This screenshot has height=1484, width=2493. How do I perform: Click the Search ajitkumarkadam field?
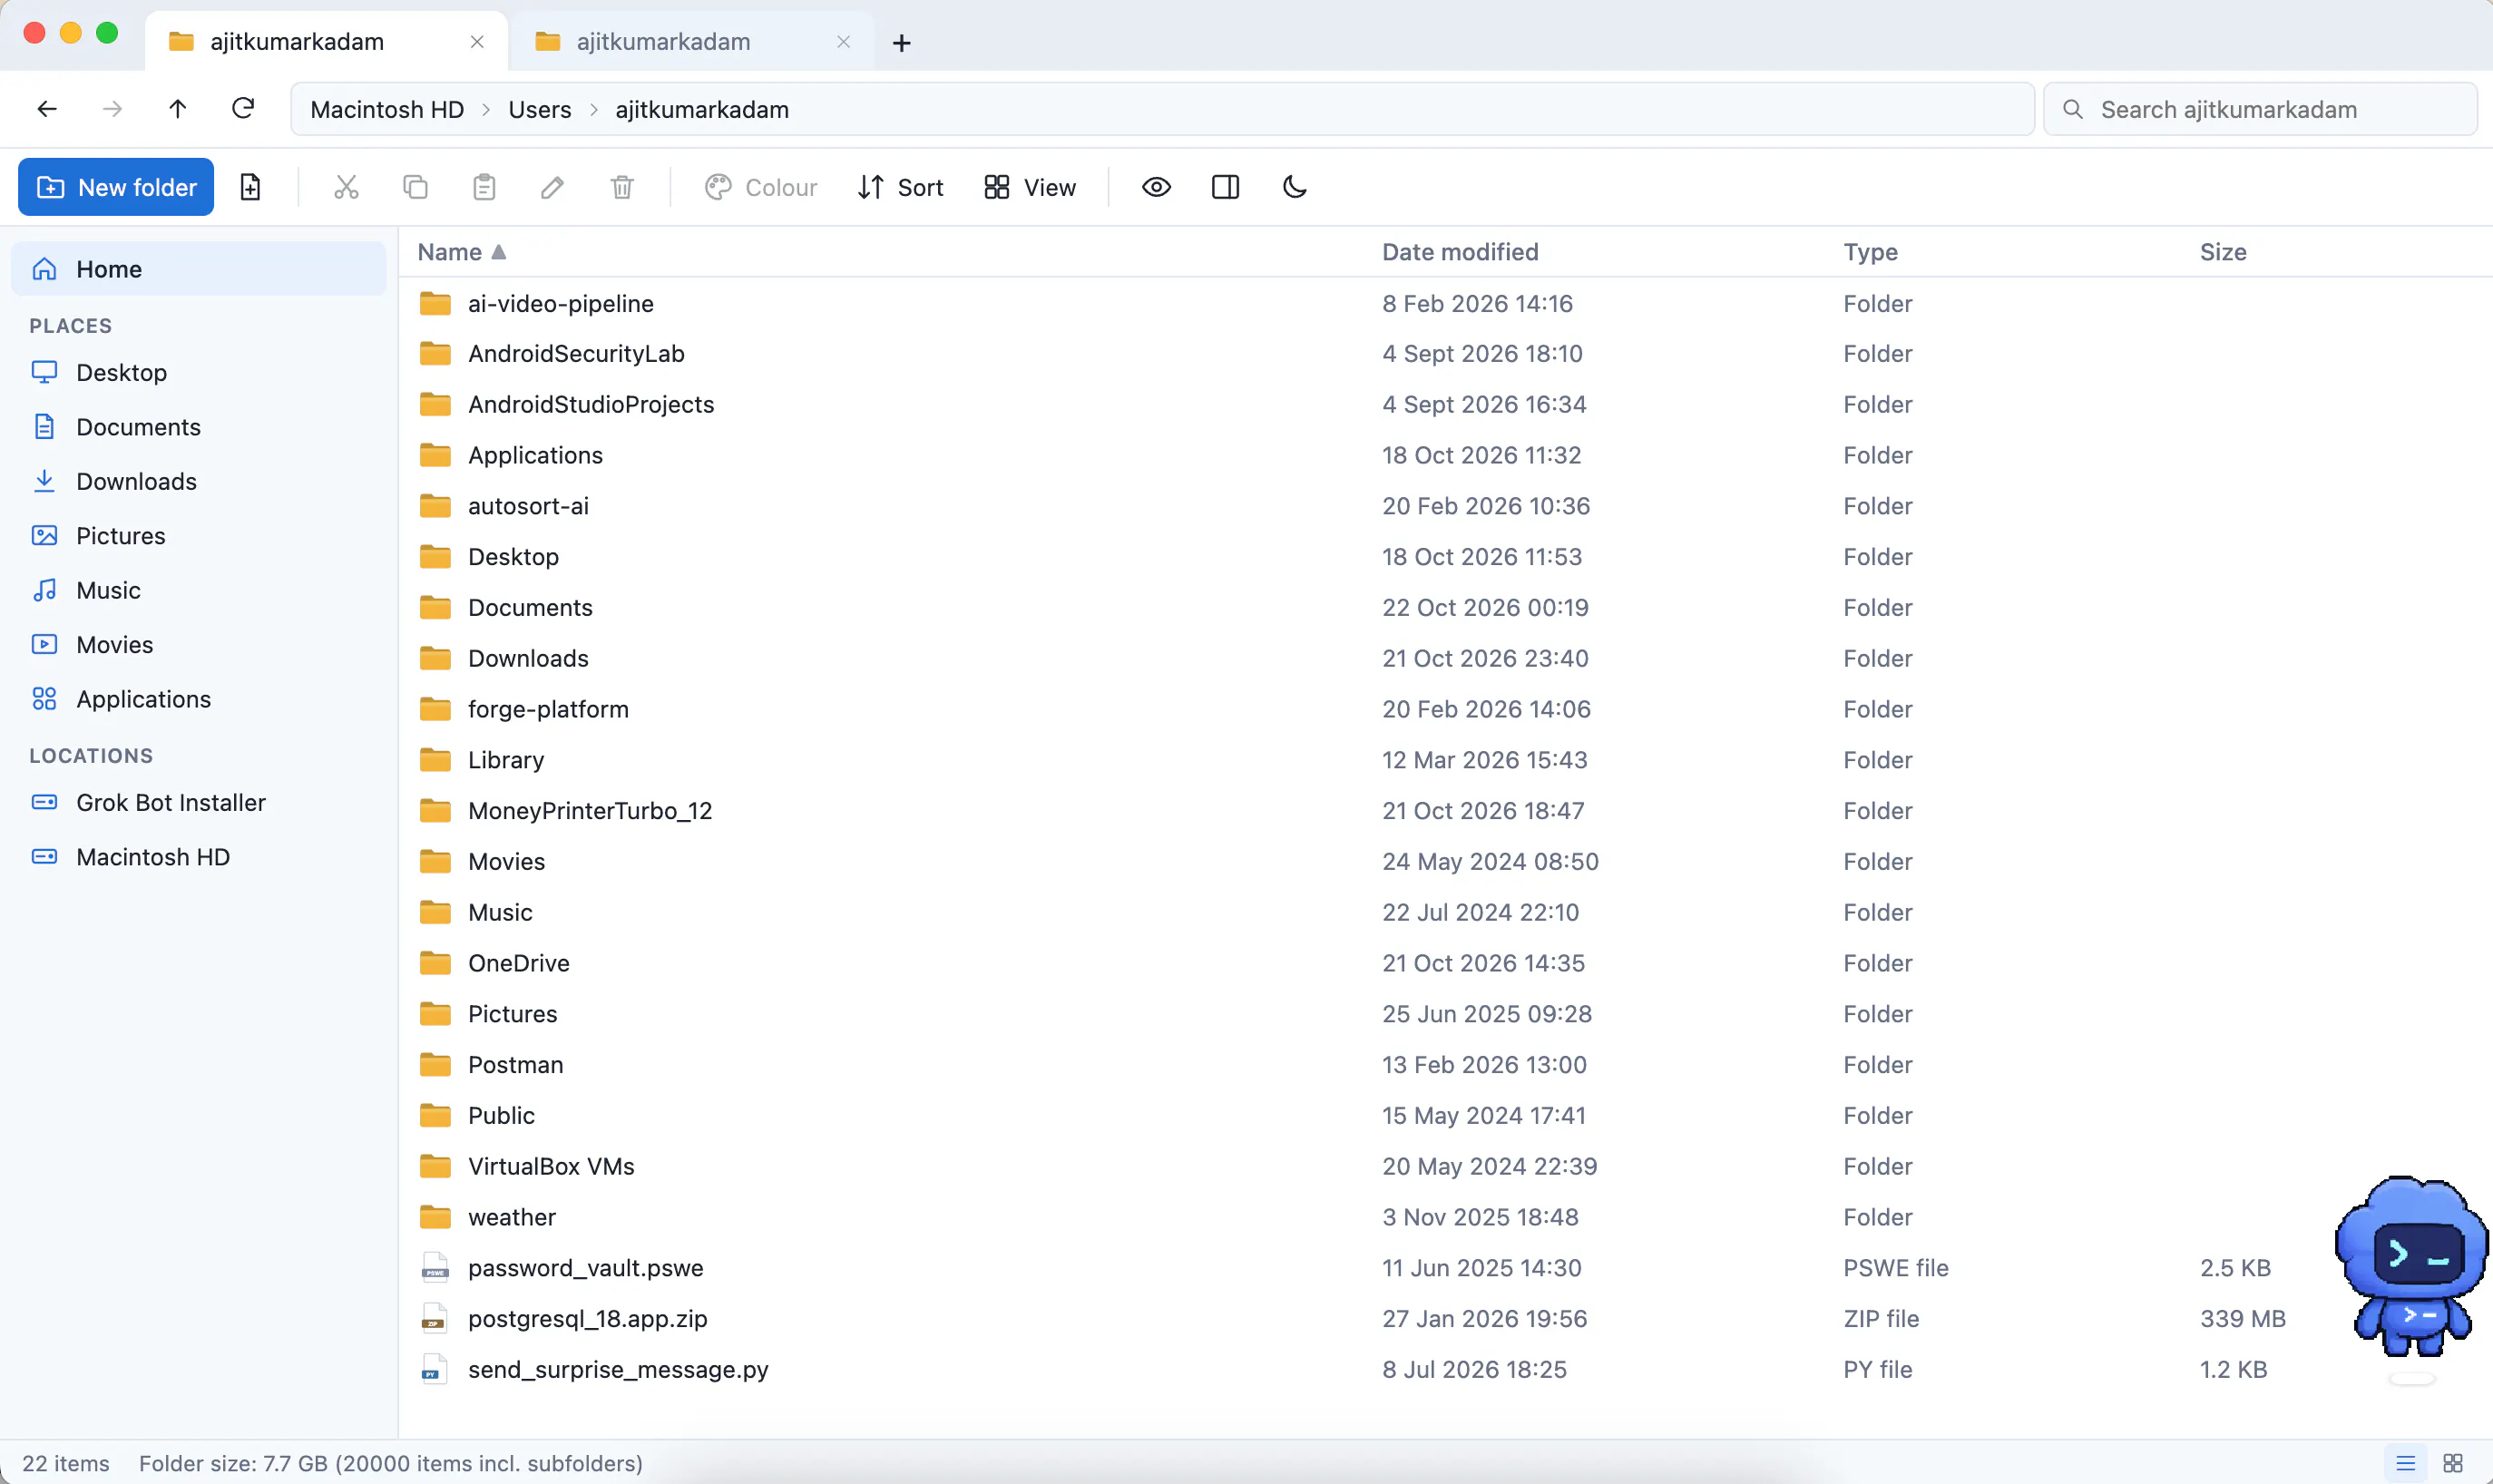(2260, 109)
